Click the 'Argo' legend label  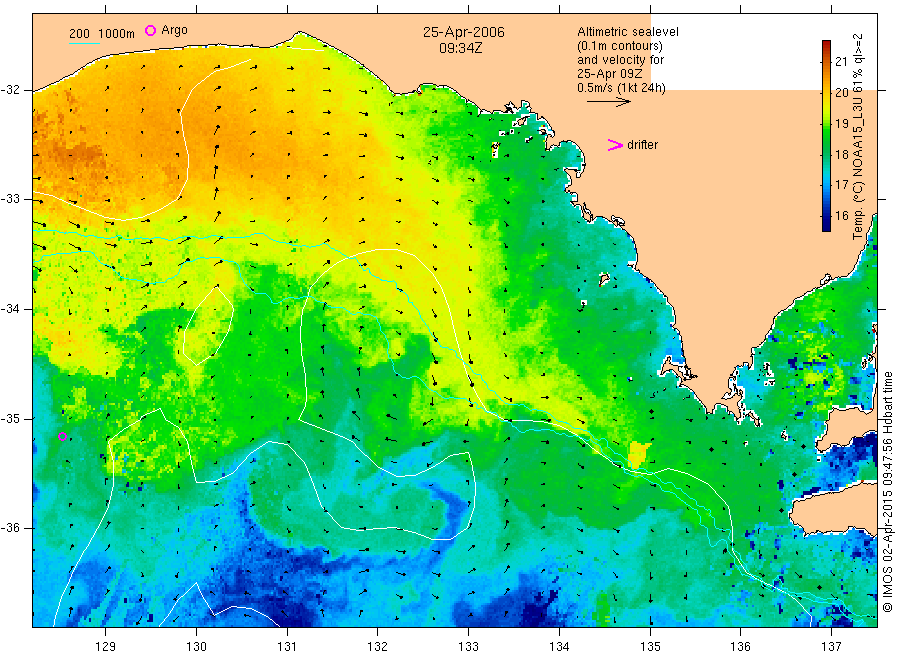[174, 30]
